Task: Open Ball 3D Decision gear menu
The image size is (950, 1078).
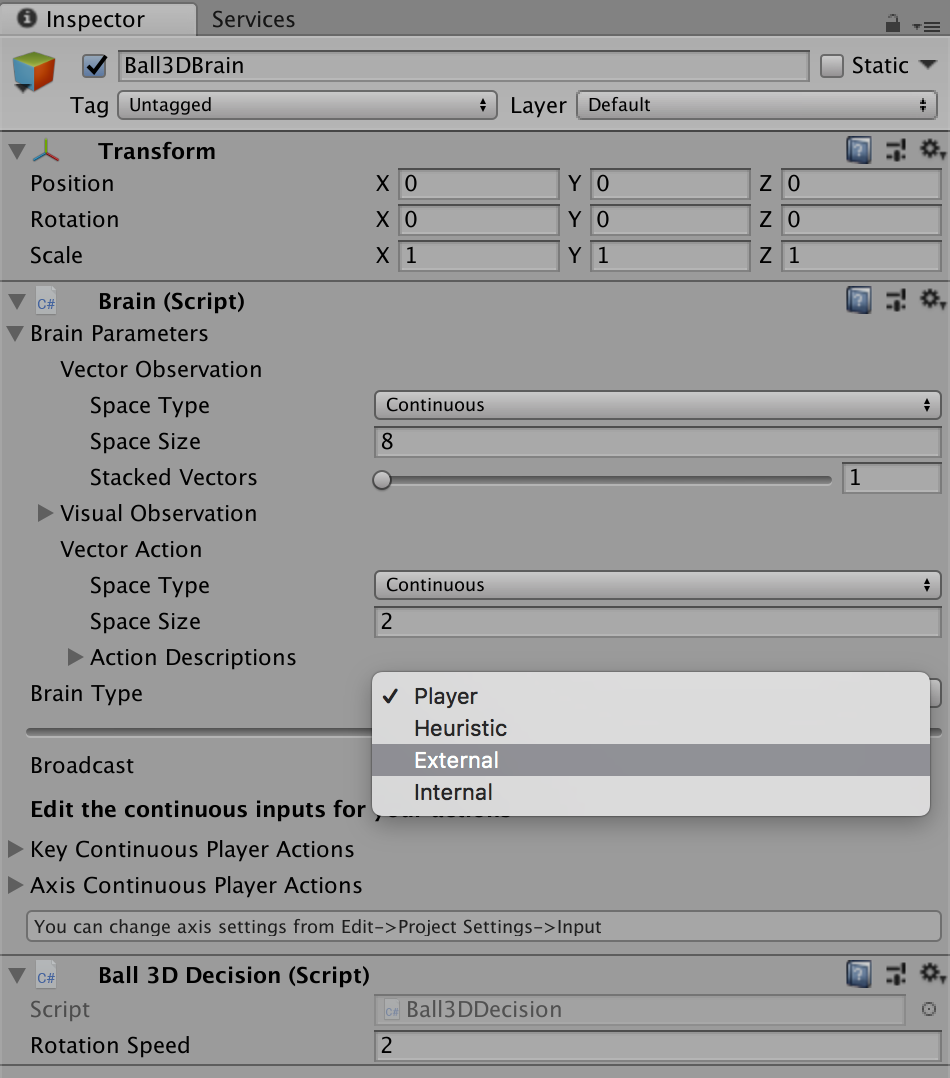Action: pyautogui.click(x=932, y=973)
